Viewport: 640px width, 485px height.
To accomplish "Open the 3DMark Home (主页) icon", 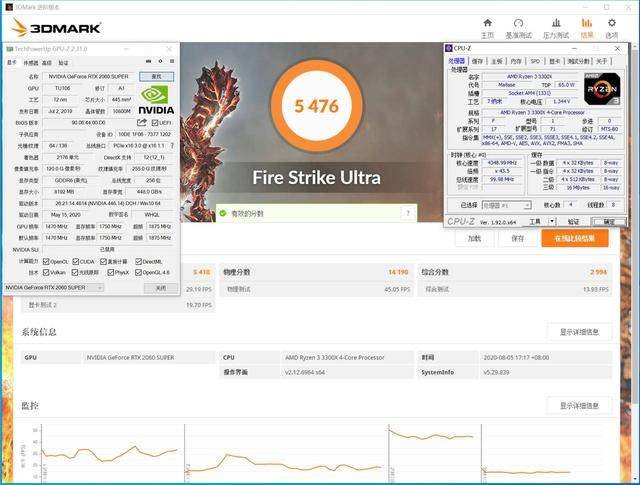I will 487,22.
